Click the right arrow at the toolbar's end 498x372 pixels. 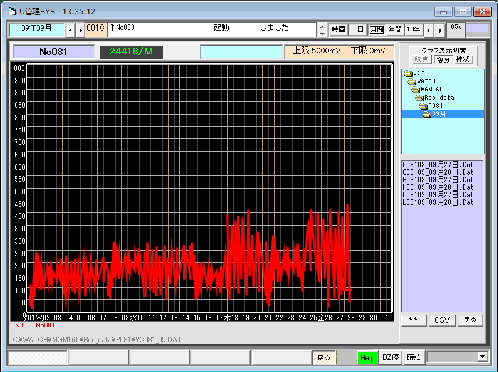point(440,30)
